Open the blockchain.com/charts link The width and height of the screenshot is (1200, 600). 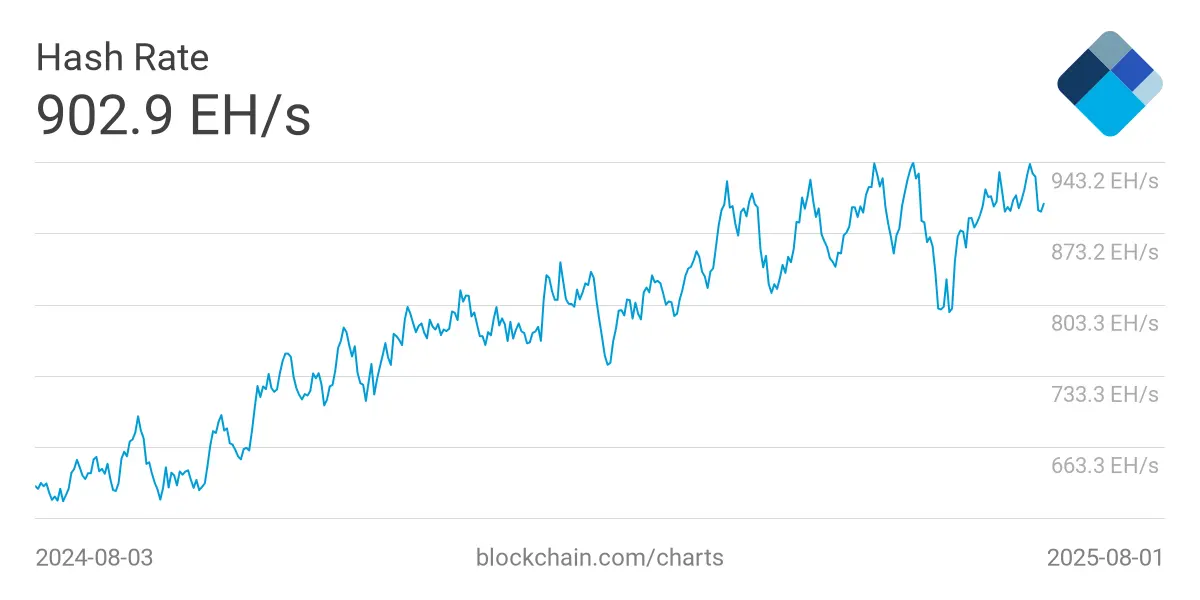click(x=599, y=557)
